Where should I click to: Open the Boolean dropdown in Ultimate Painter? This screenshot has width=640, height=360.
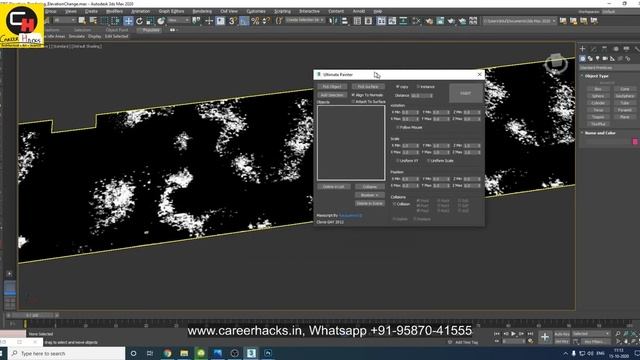[x=369, y=195]
